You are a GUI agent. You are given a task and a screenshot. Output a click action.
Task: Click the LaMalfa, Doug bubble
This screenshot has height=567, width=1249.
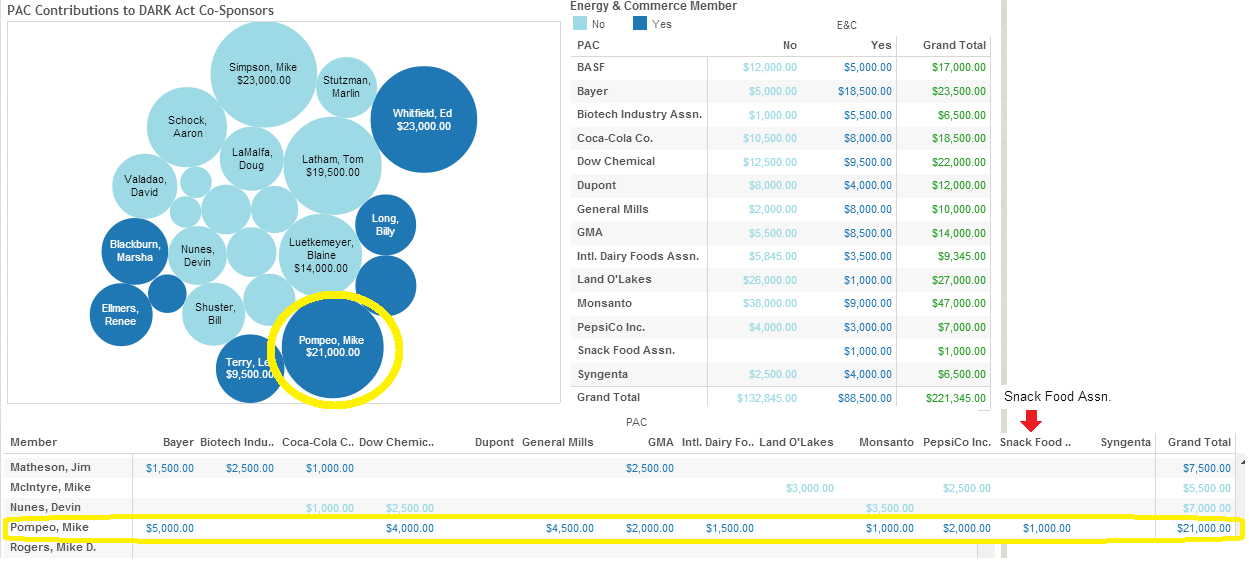click(252, 158)
